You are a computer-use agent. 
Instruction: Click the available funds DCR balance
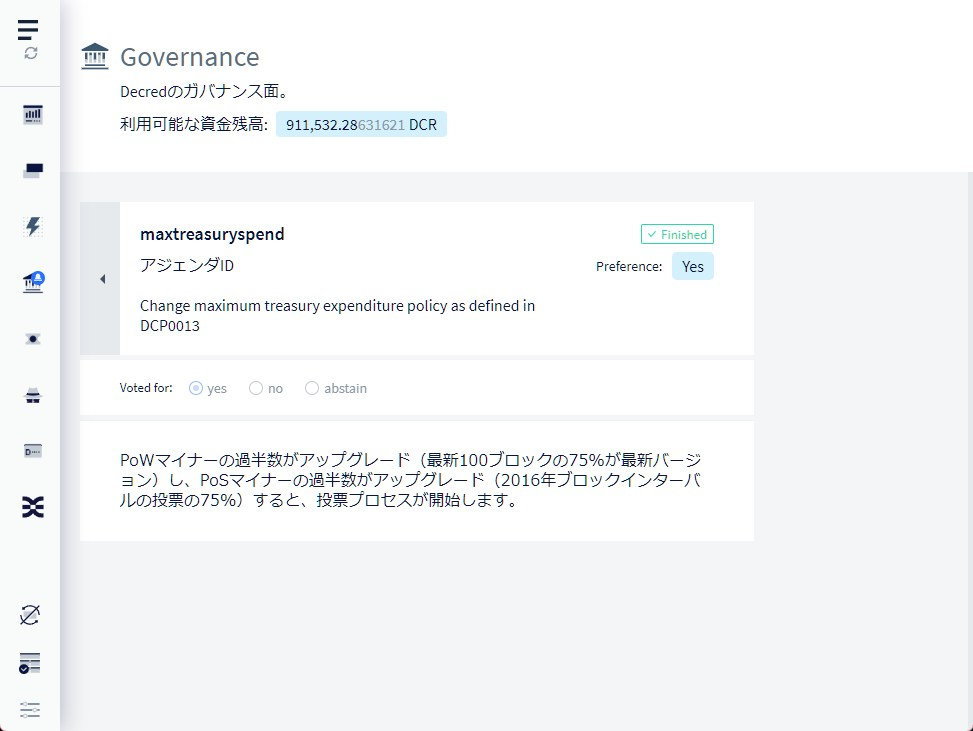tap(361, 125)
